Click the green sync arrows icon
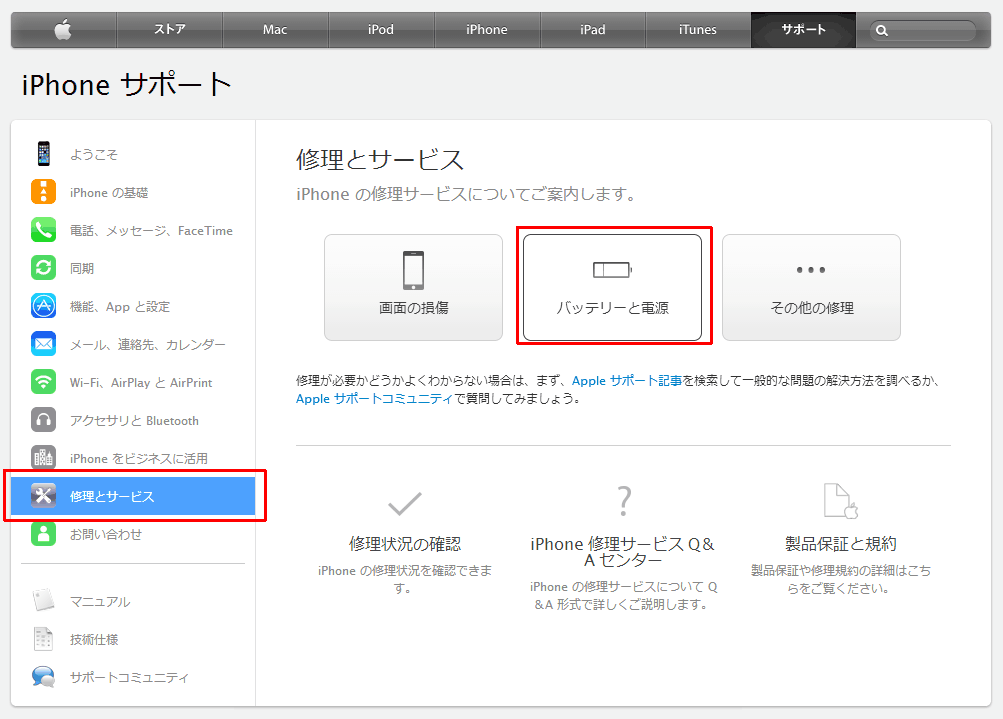This screenshot has width=1003, height=719. point(43,267)
